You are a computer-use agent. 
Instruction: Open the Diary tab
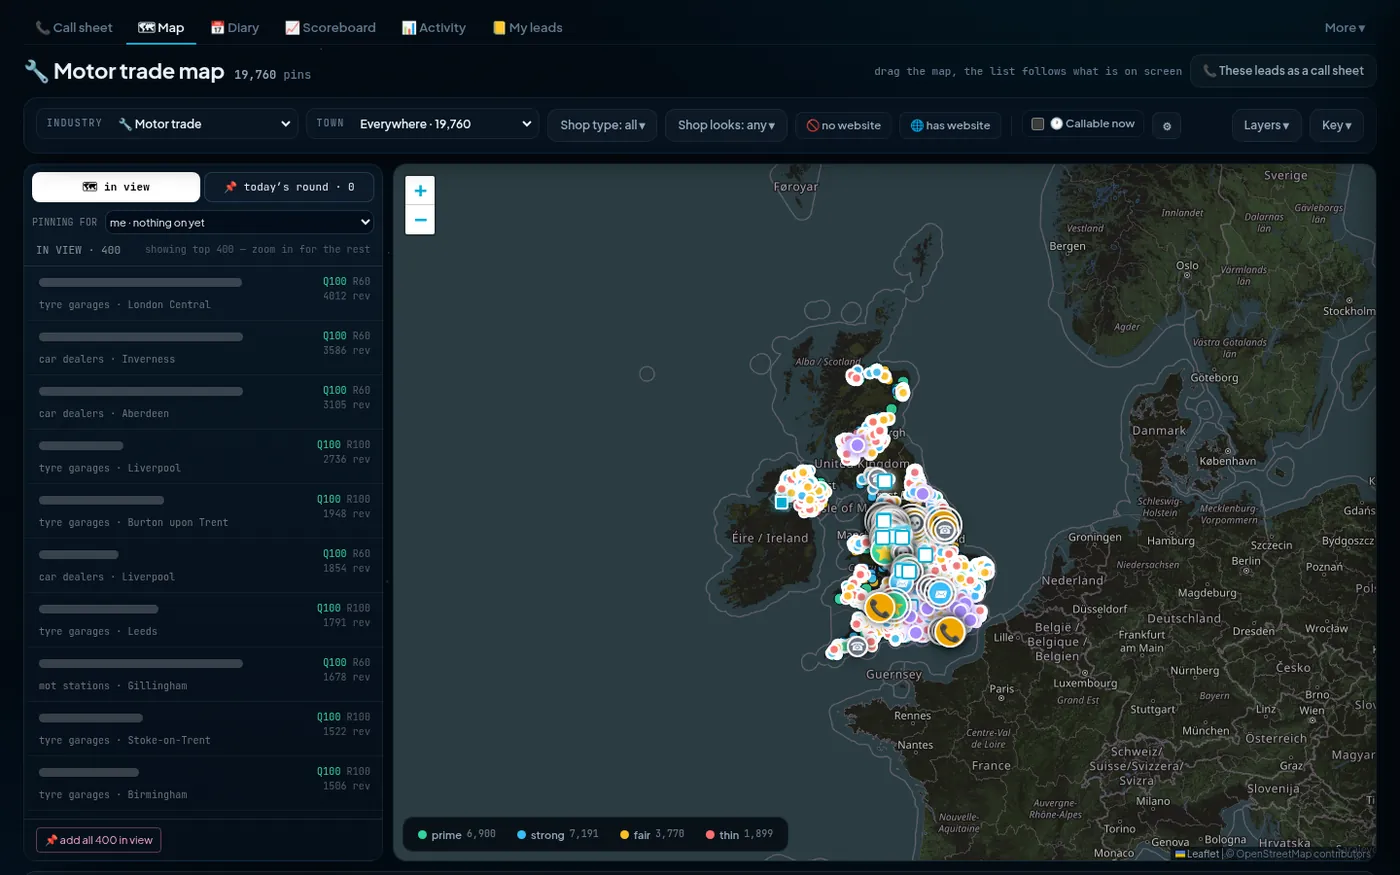[x=235, y=28]
